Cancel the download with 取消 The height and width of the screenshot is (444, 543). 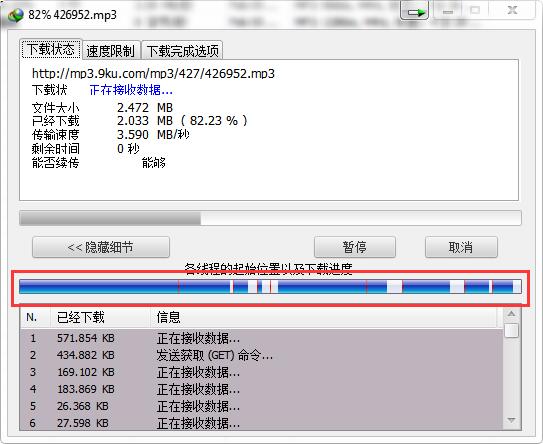tap(461, 247)
